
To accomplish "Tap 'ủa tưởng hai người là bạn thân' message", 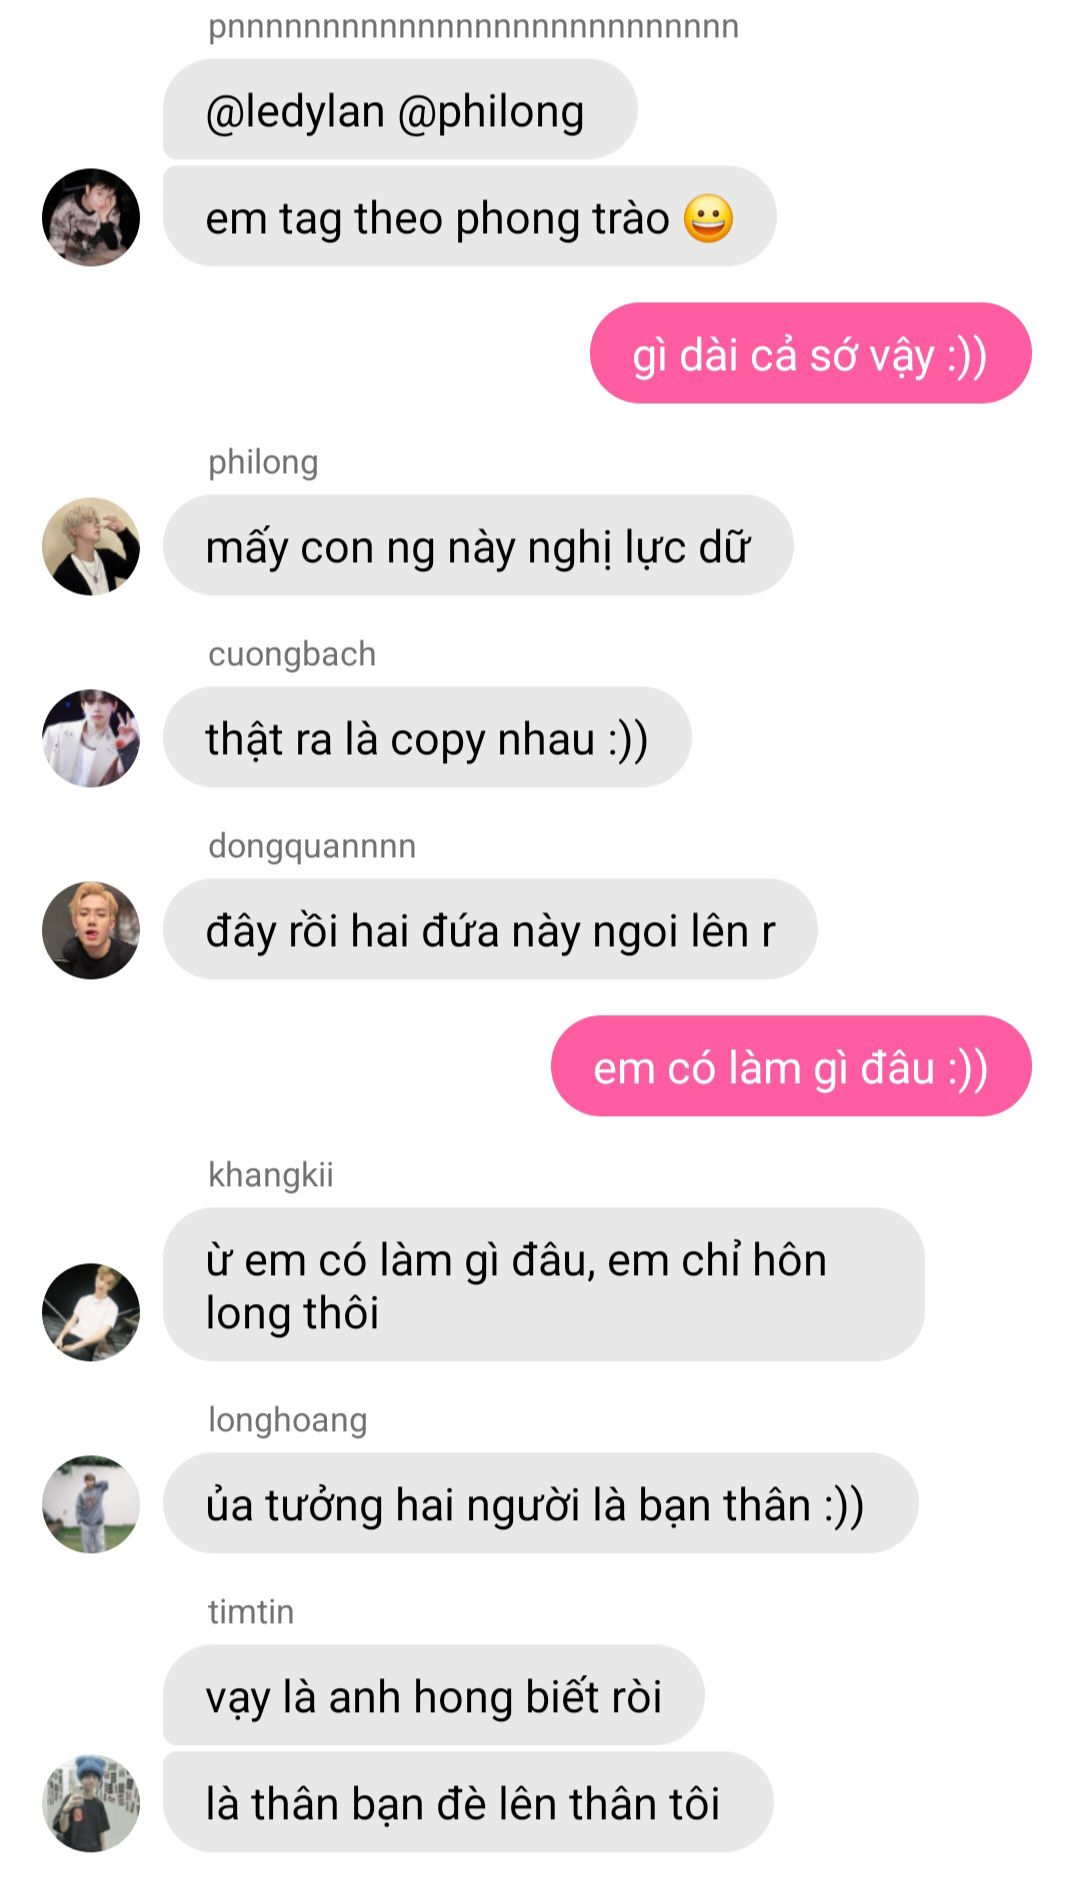I will tap(540, 1503).
